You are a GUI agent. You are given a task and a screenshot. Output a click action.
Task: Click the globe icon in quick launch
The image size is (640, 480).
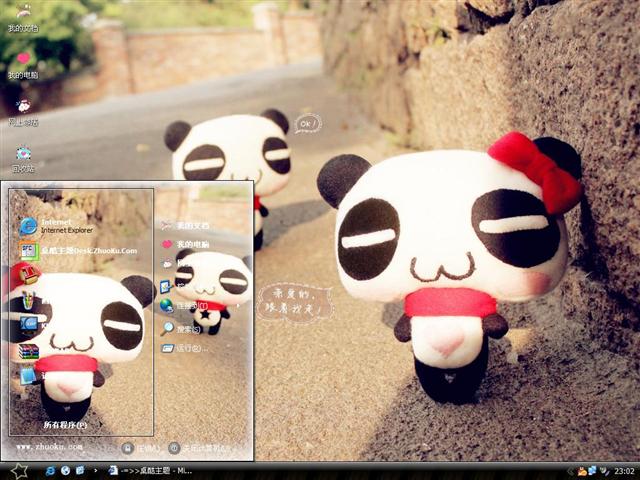65,471
